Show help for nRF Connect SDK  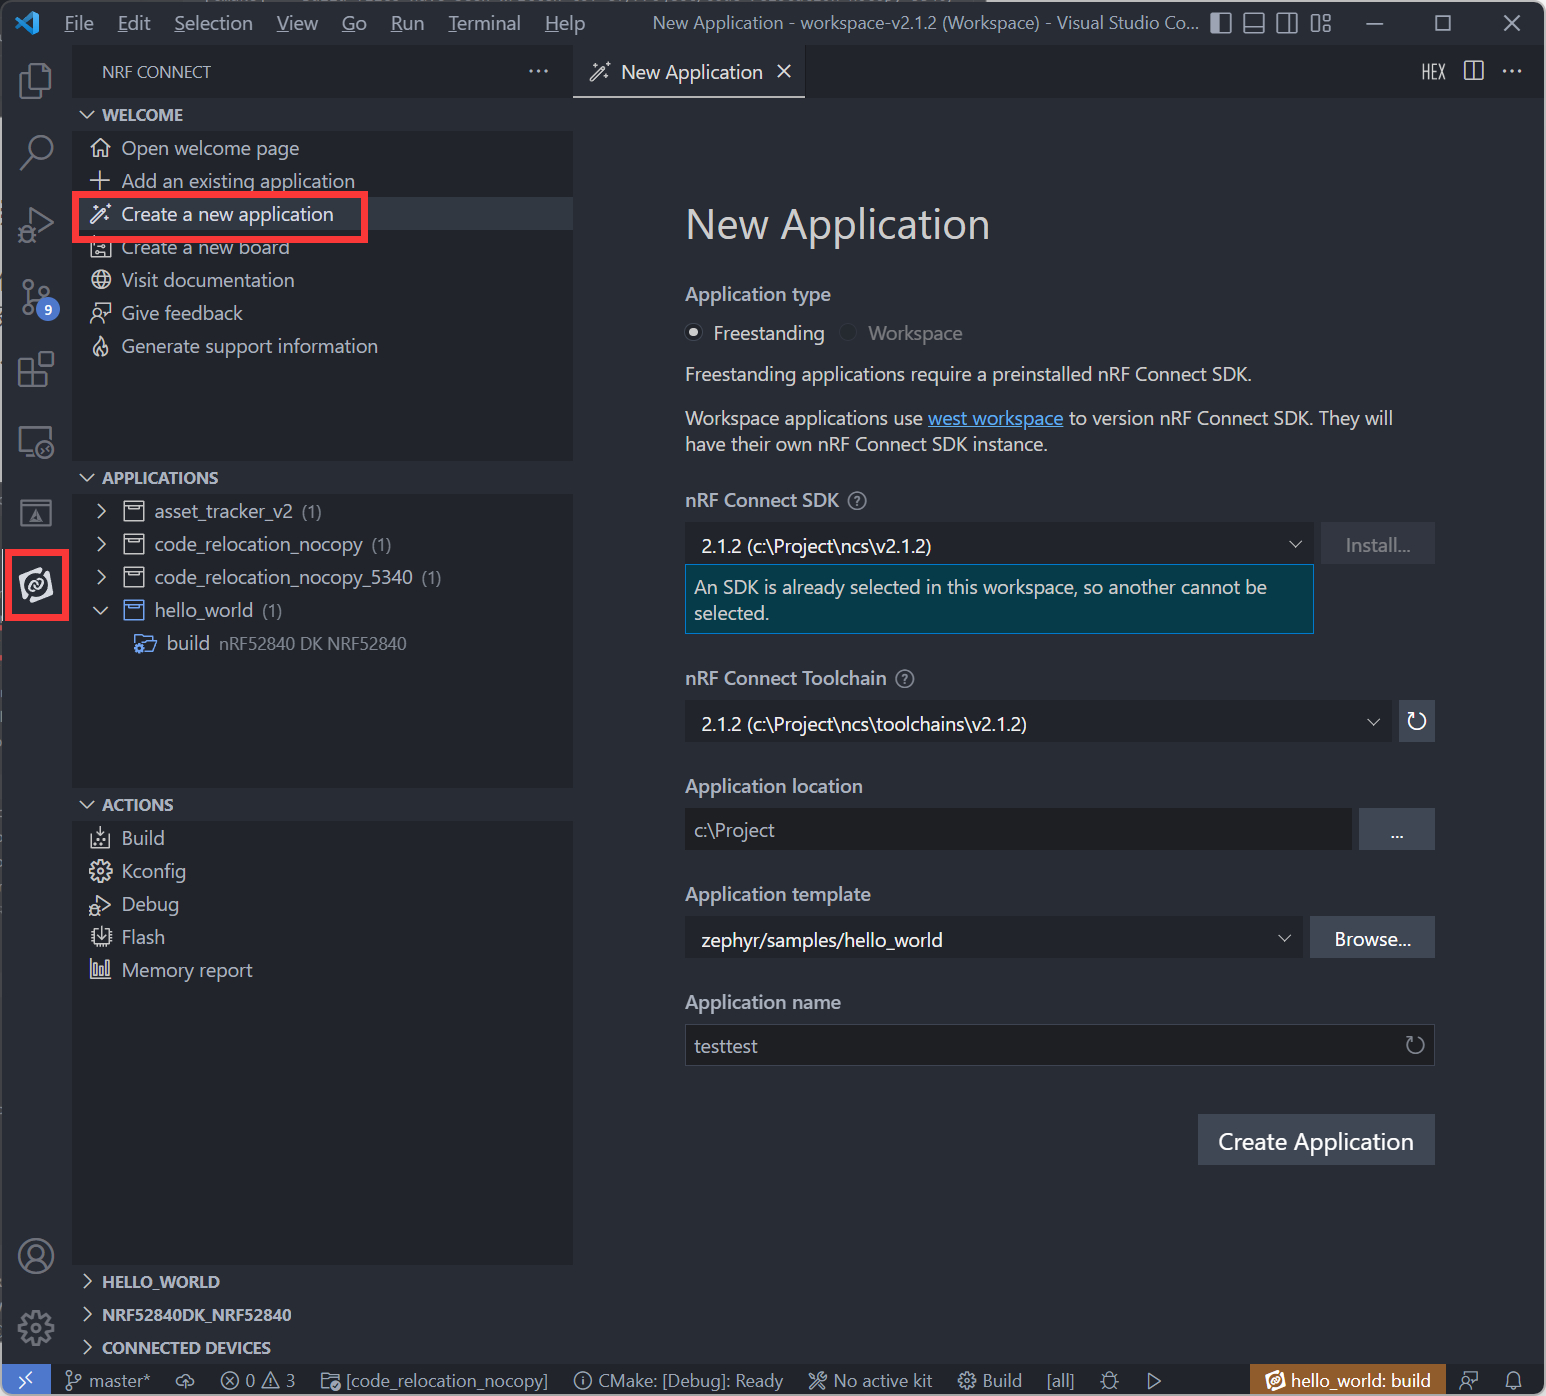click(857, 501)
